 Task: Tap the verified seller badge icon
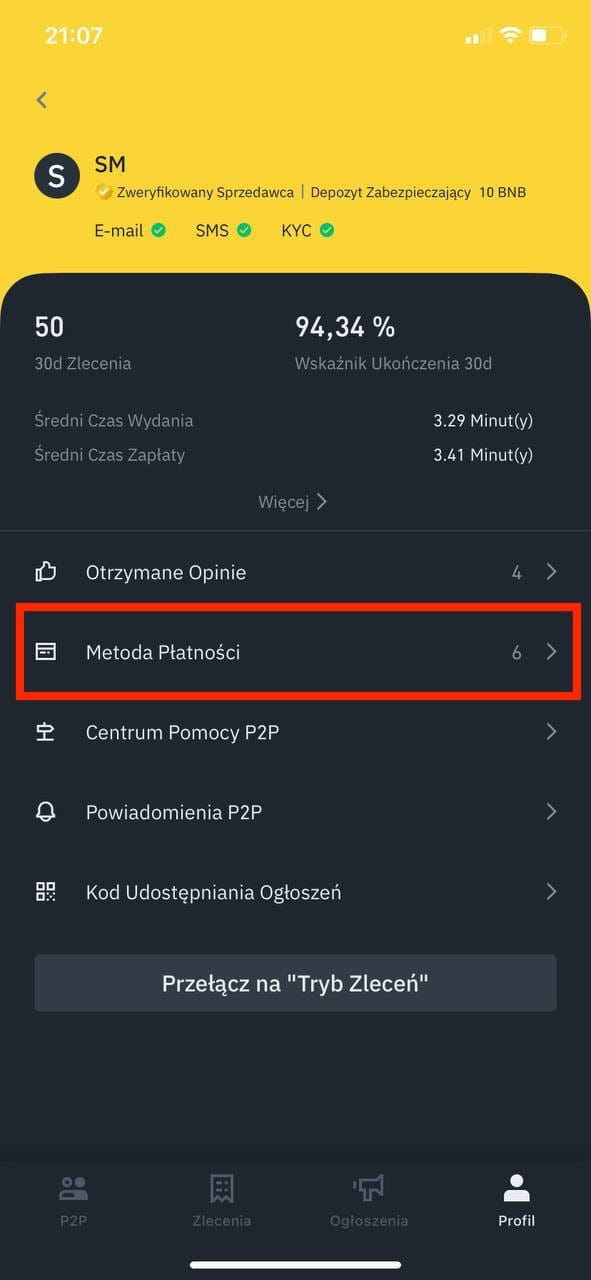tap(103, 192)
